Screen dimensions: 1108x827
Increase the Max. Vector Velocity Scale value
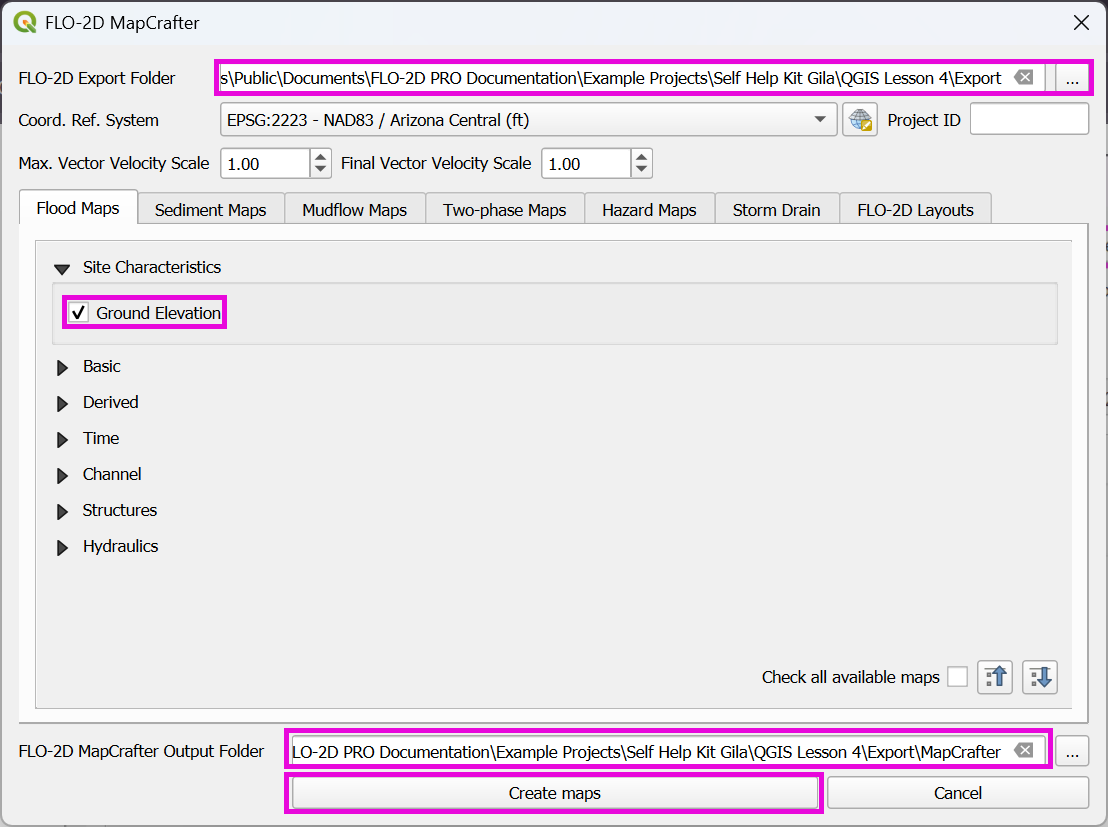320,157
